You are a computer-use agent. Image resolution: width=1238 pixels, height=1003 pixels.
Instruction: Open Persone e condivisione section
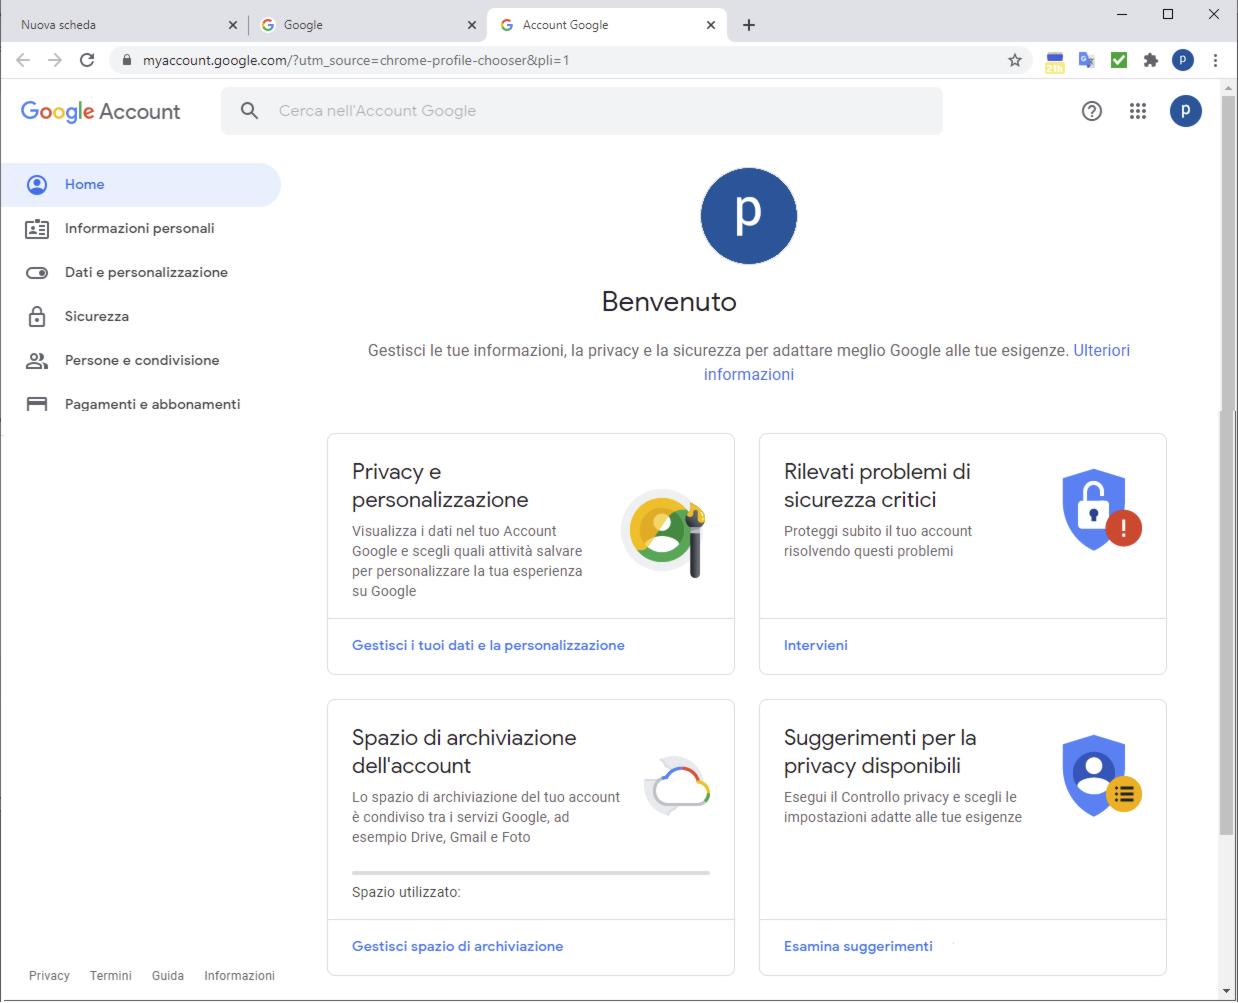140,361
